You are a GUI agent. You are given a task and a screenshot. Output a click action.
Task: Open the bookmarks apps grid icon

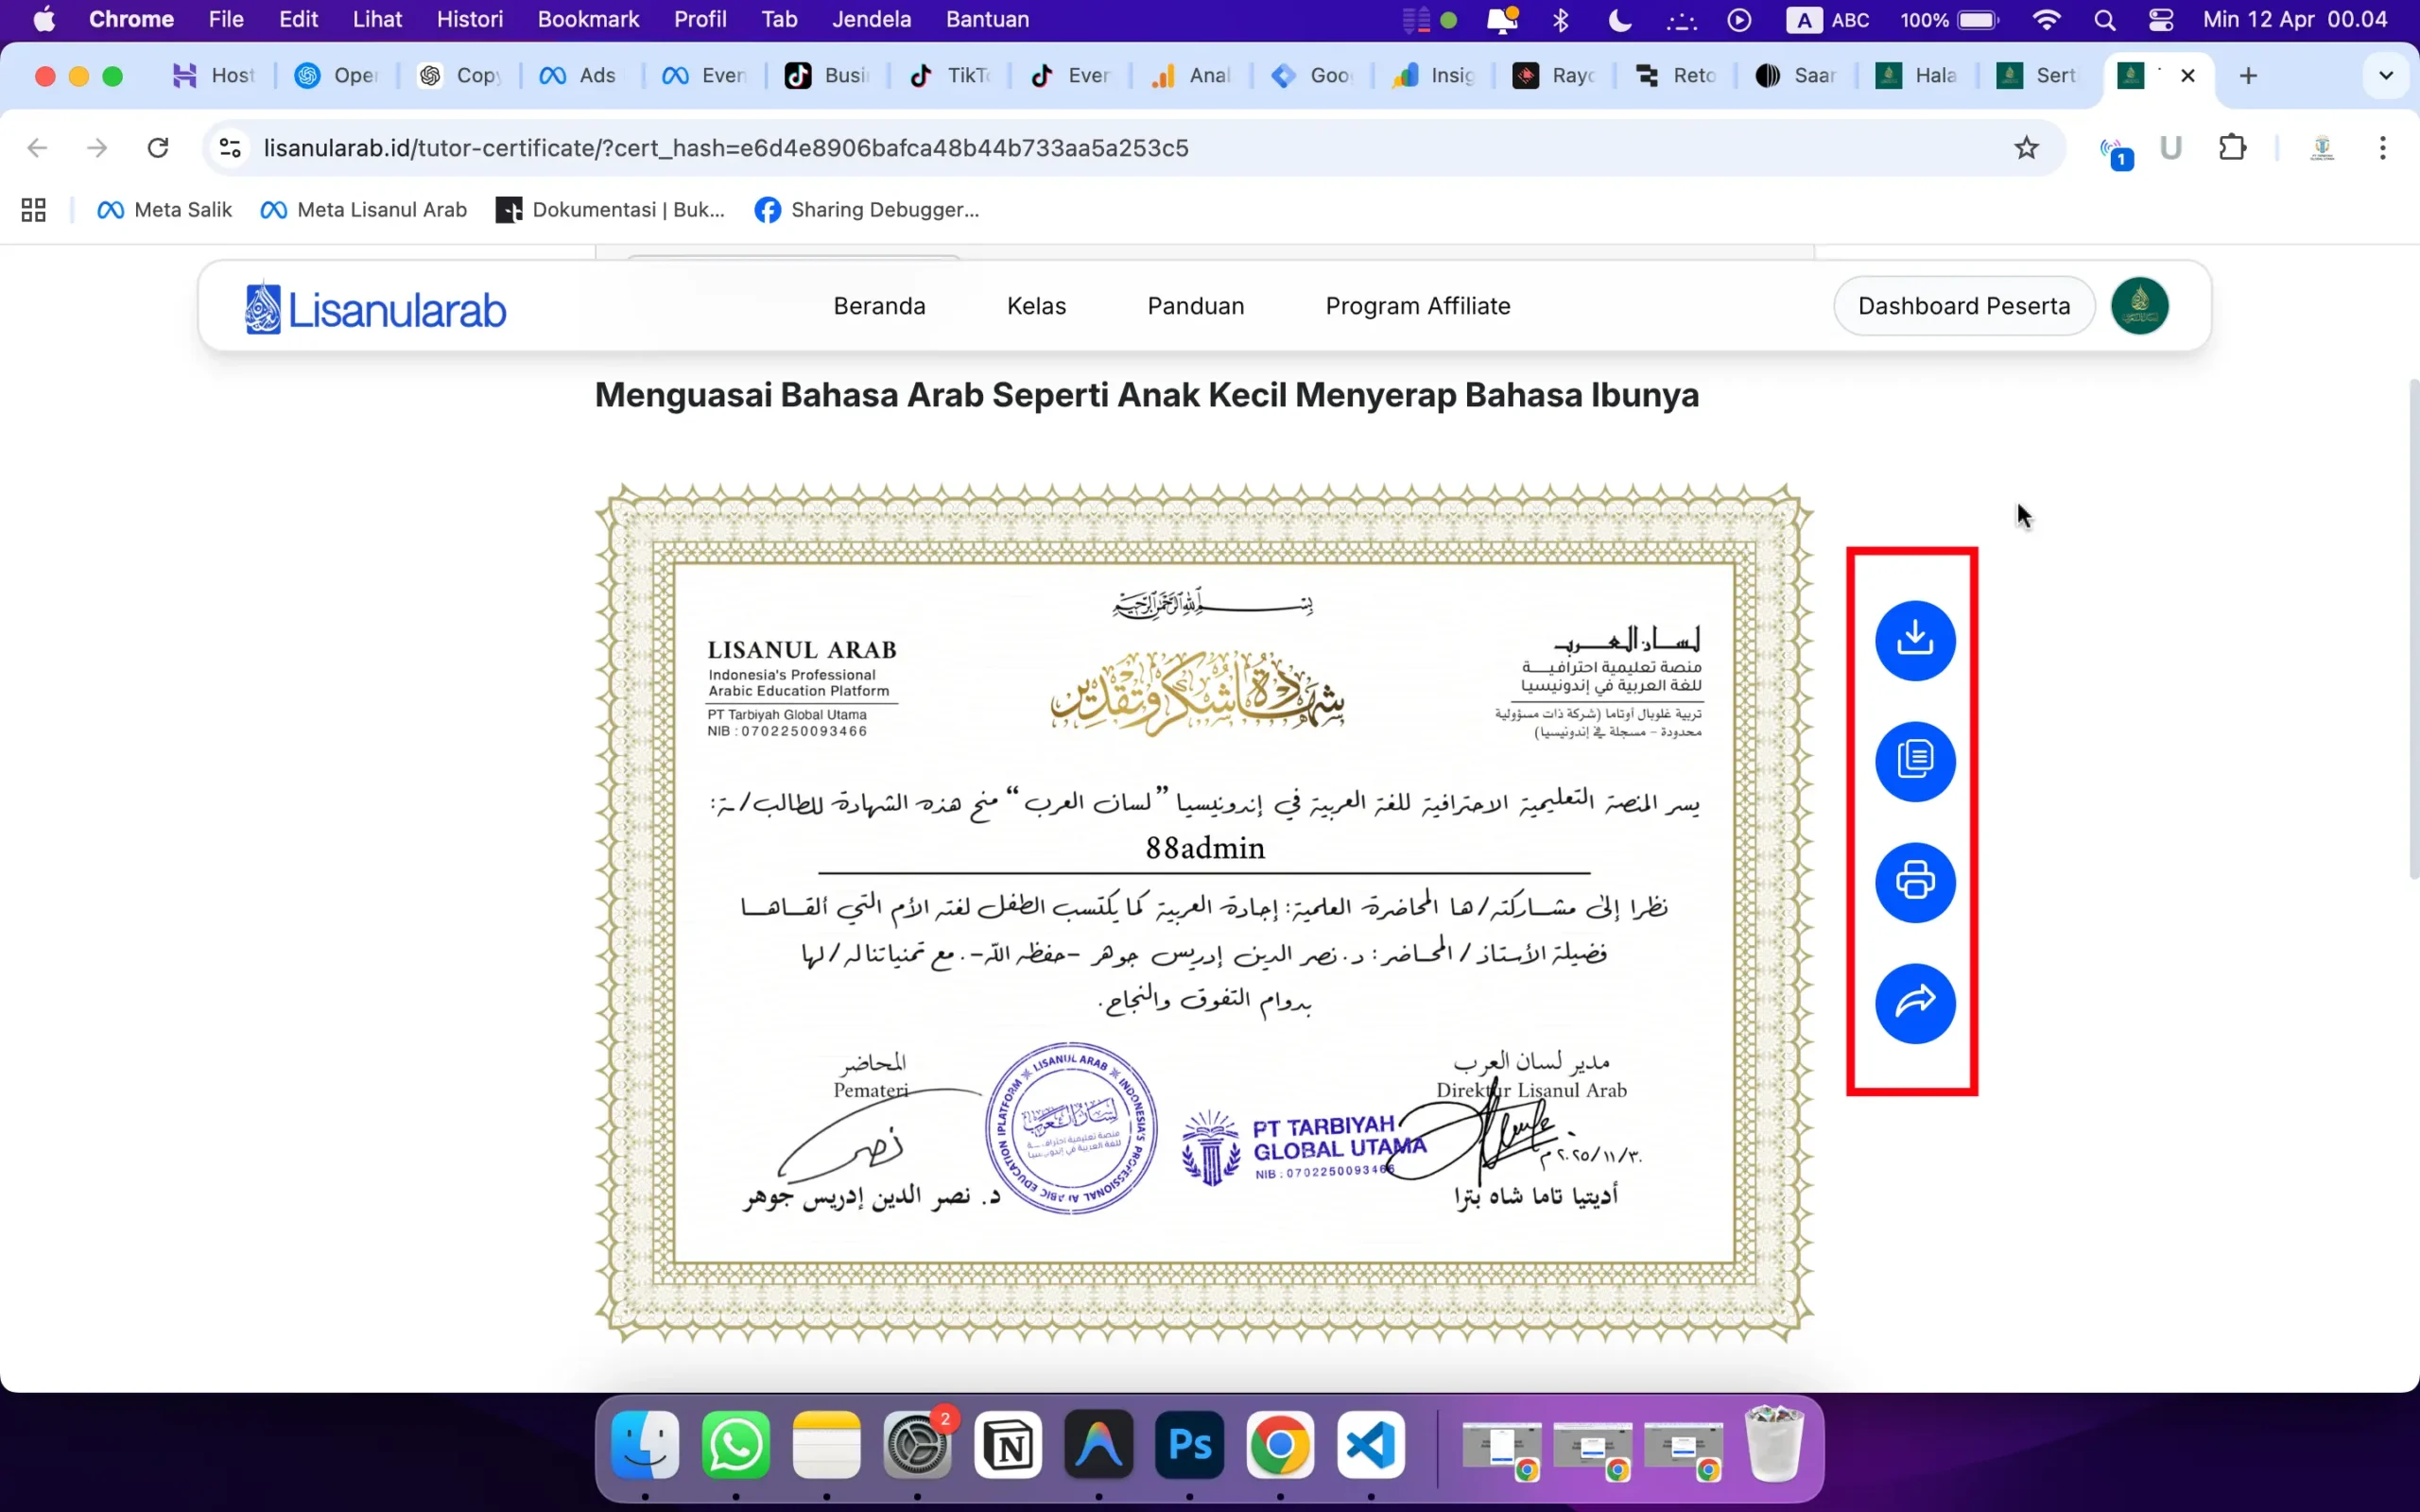click(x=34, y=210)
